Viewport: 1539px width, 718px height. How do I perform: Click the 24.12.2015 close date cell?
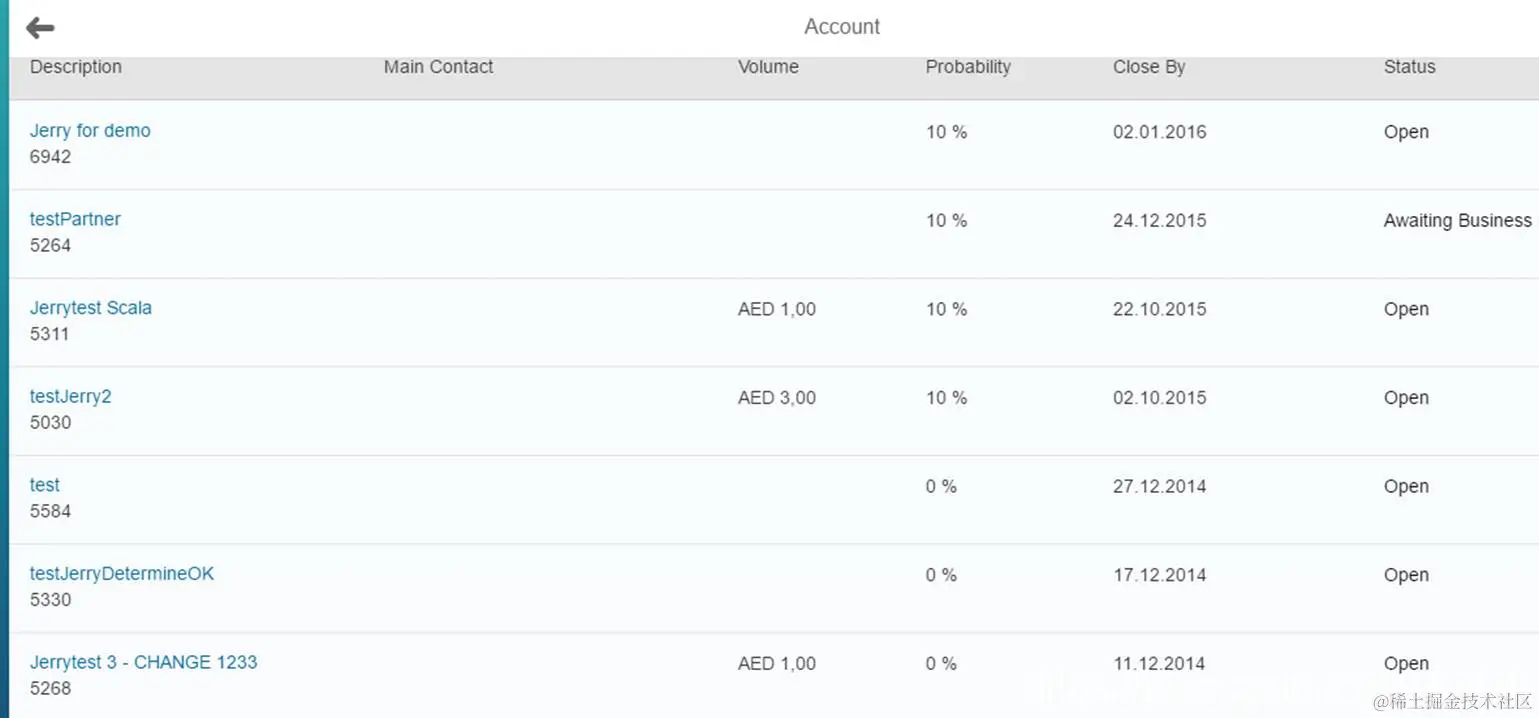coord(1159,221)
